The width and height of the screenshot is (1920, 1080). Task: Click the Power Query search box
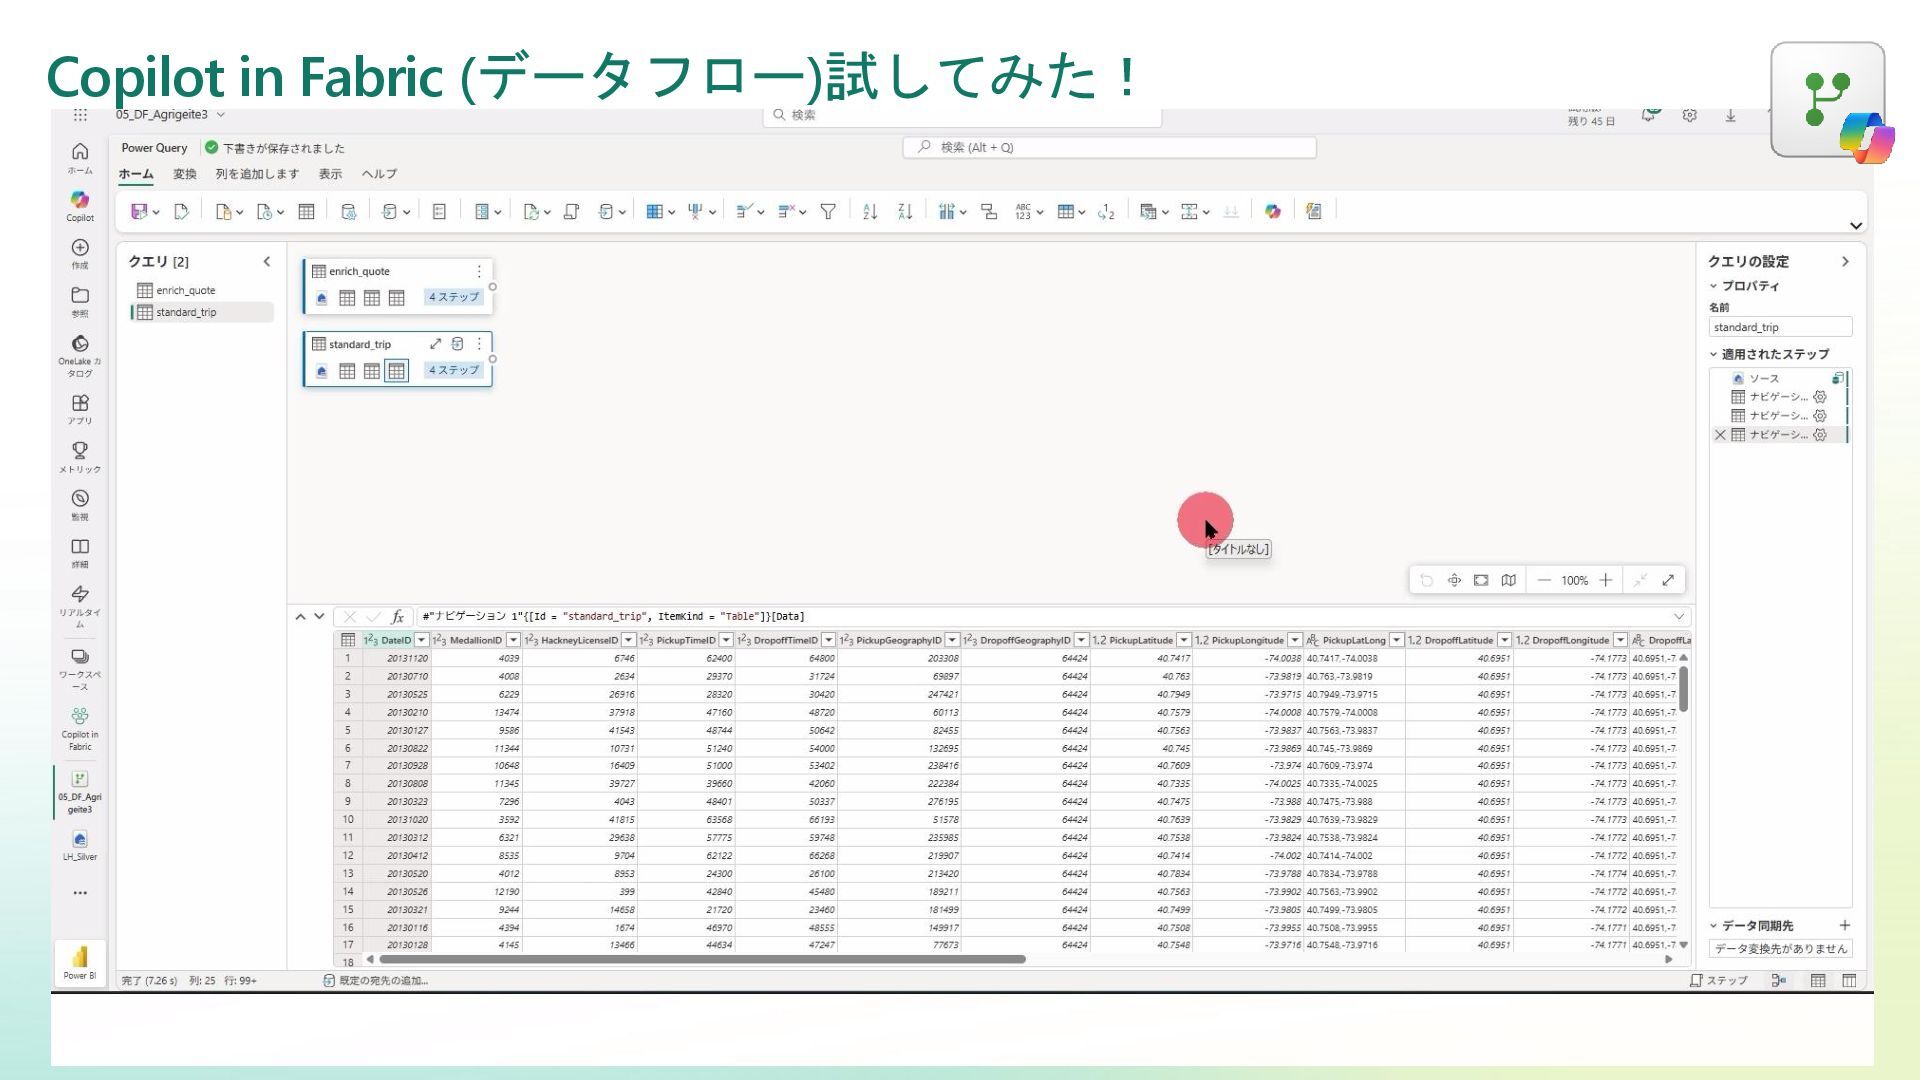pyautogui.click(x=1109, y=147)
